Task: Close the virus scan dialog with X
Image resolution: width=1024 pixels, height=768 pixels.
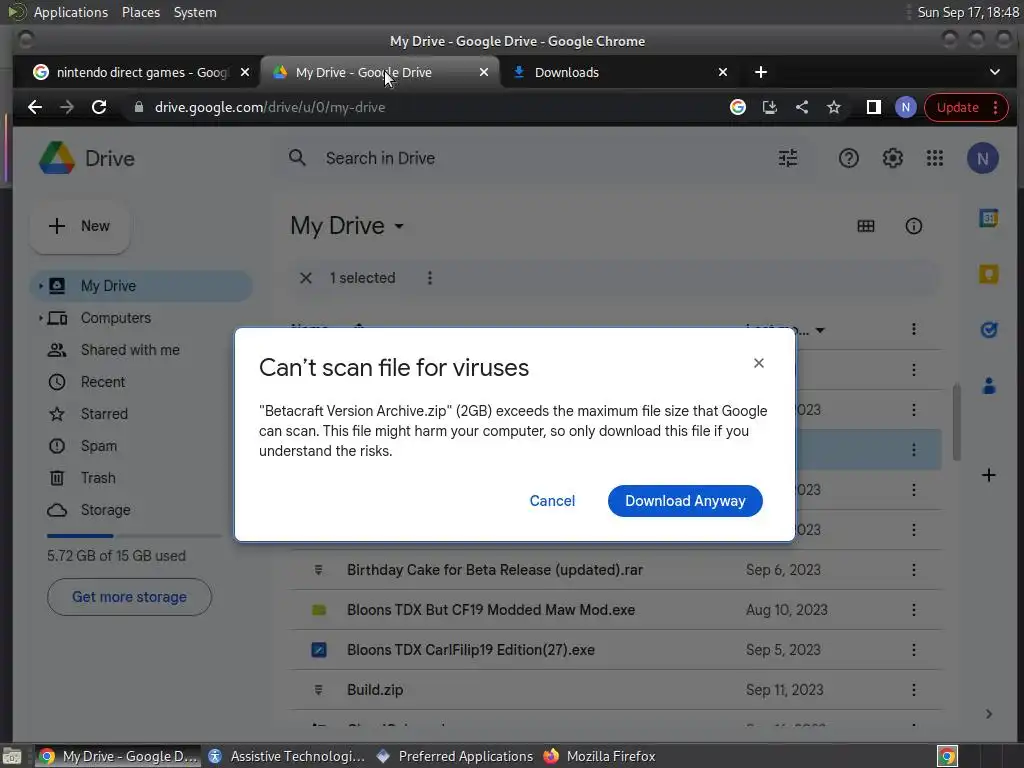Action: [758, 363]
